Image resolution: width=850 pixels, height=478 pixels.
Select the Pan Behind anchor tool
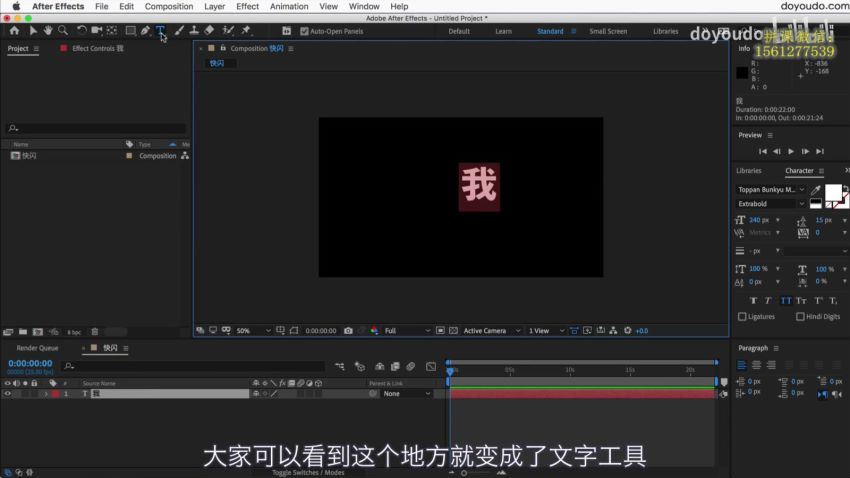point(112,31)
